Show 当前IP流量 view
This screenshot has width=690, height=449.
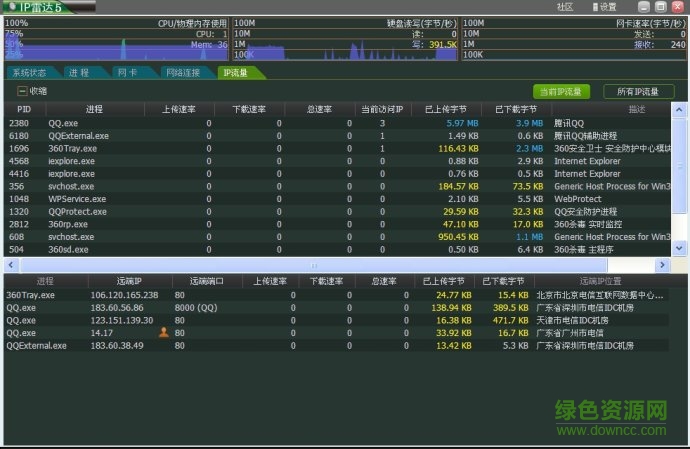coord(561,92)
